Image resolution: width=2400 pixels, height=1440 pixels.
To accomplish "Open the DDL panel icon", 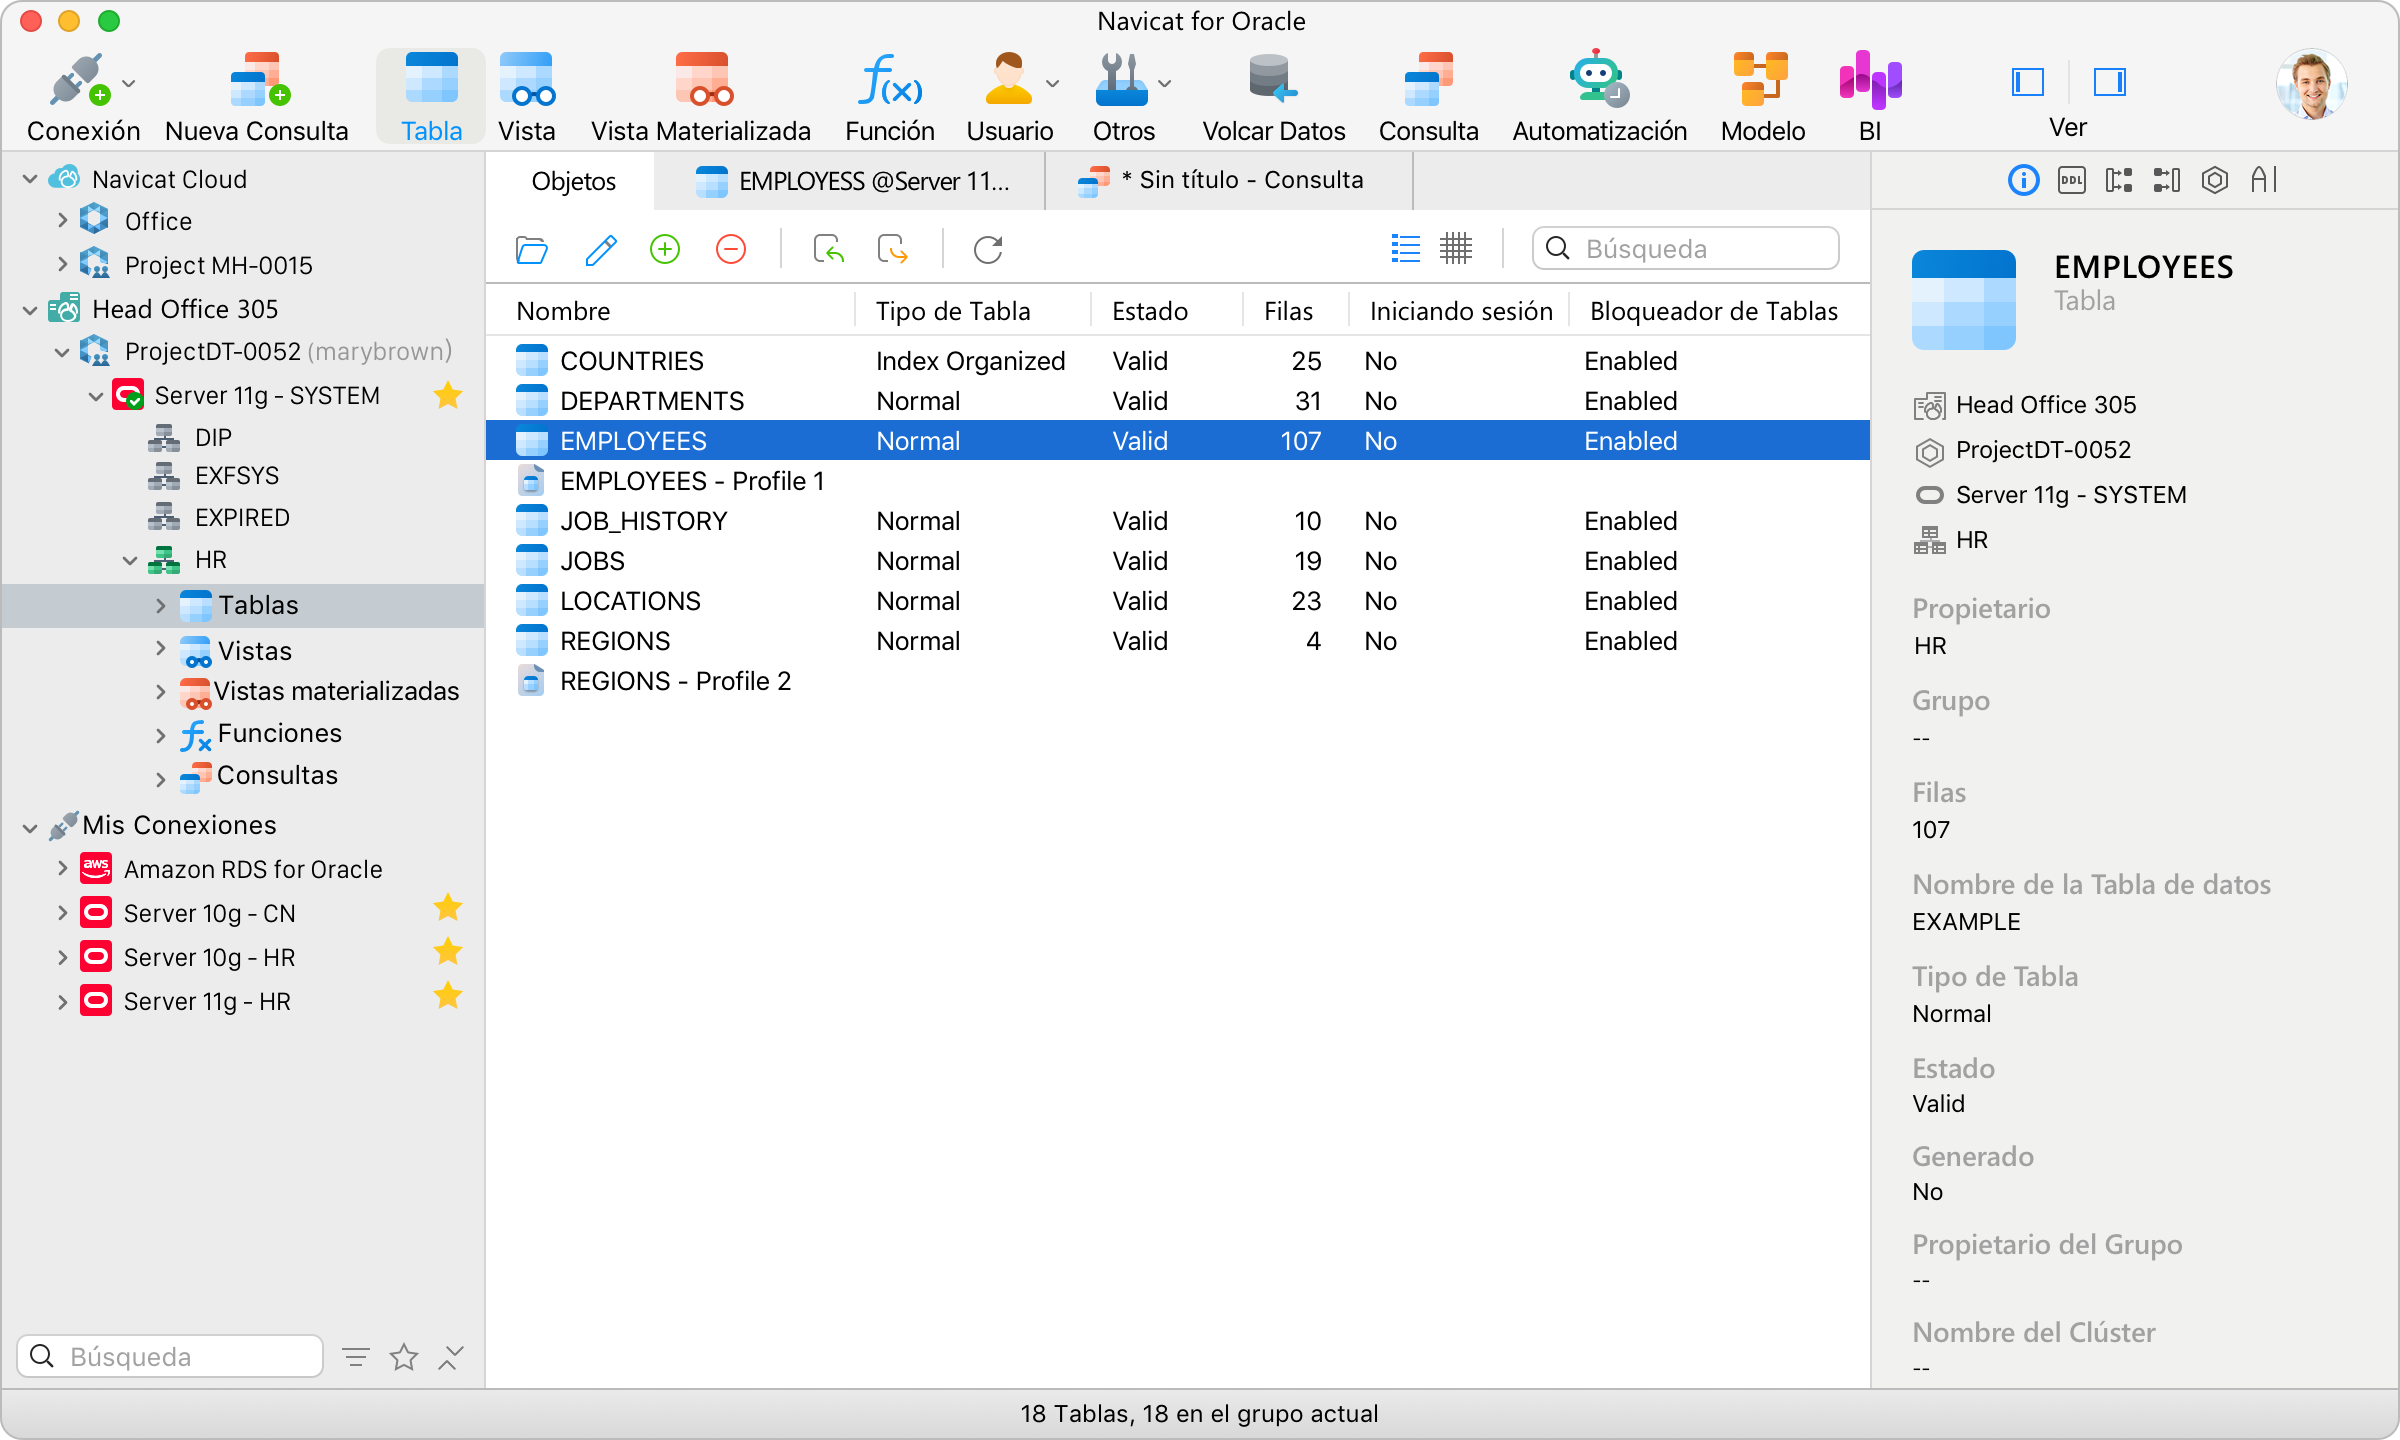I will coord(2071,180).
